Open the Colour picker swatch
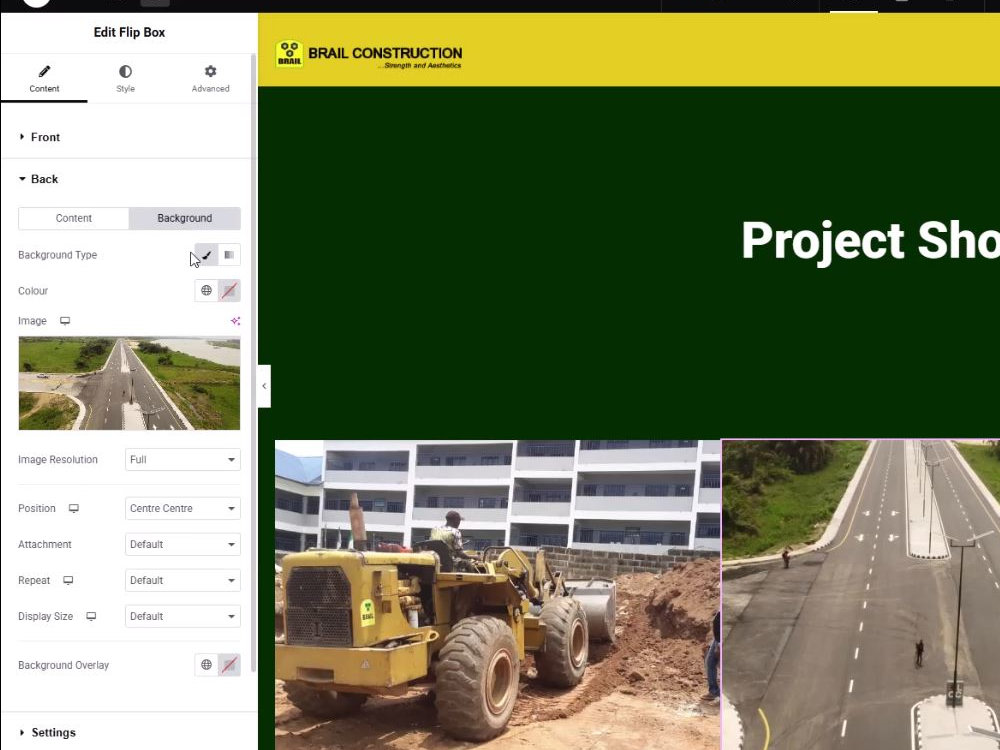 point(229,291)
